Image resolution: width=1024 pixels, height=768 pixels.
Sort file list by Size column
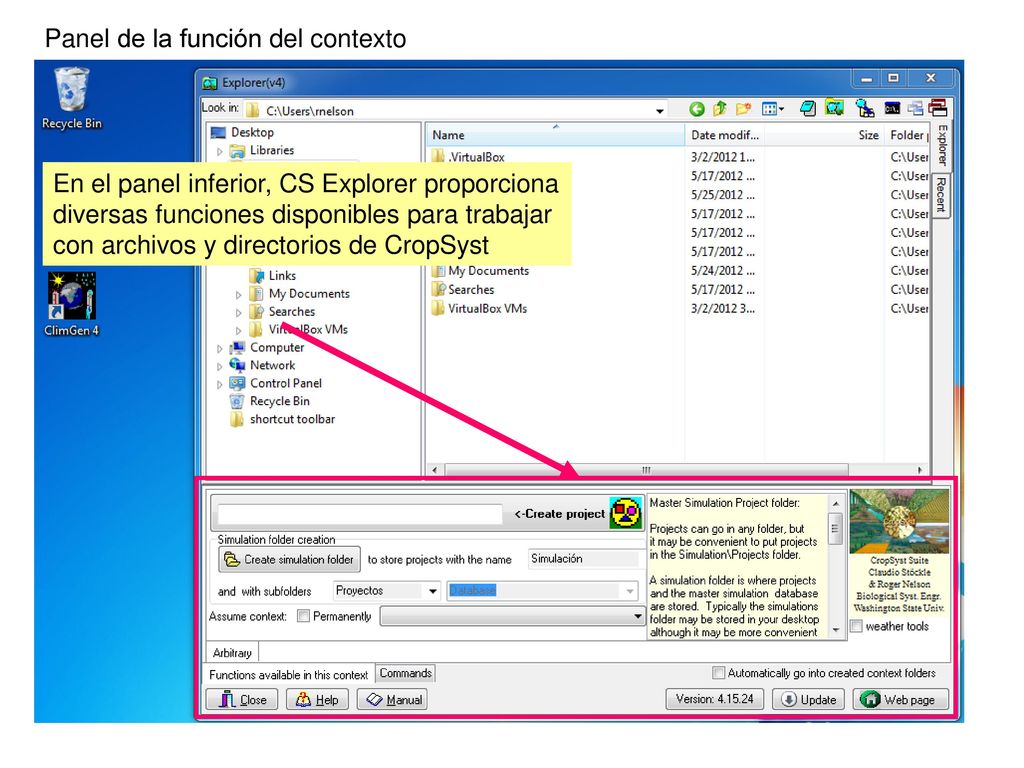point(825,135)
